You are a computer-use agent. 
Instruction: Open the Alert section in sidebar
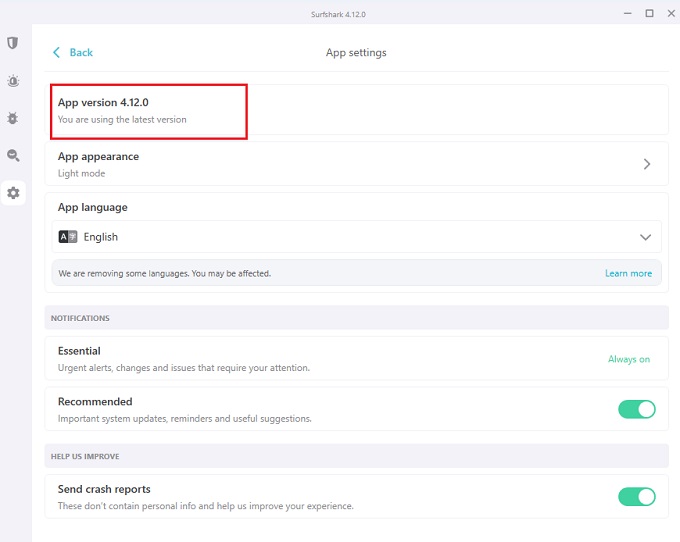tap(13, 81)
